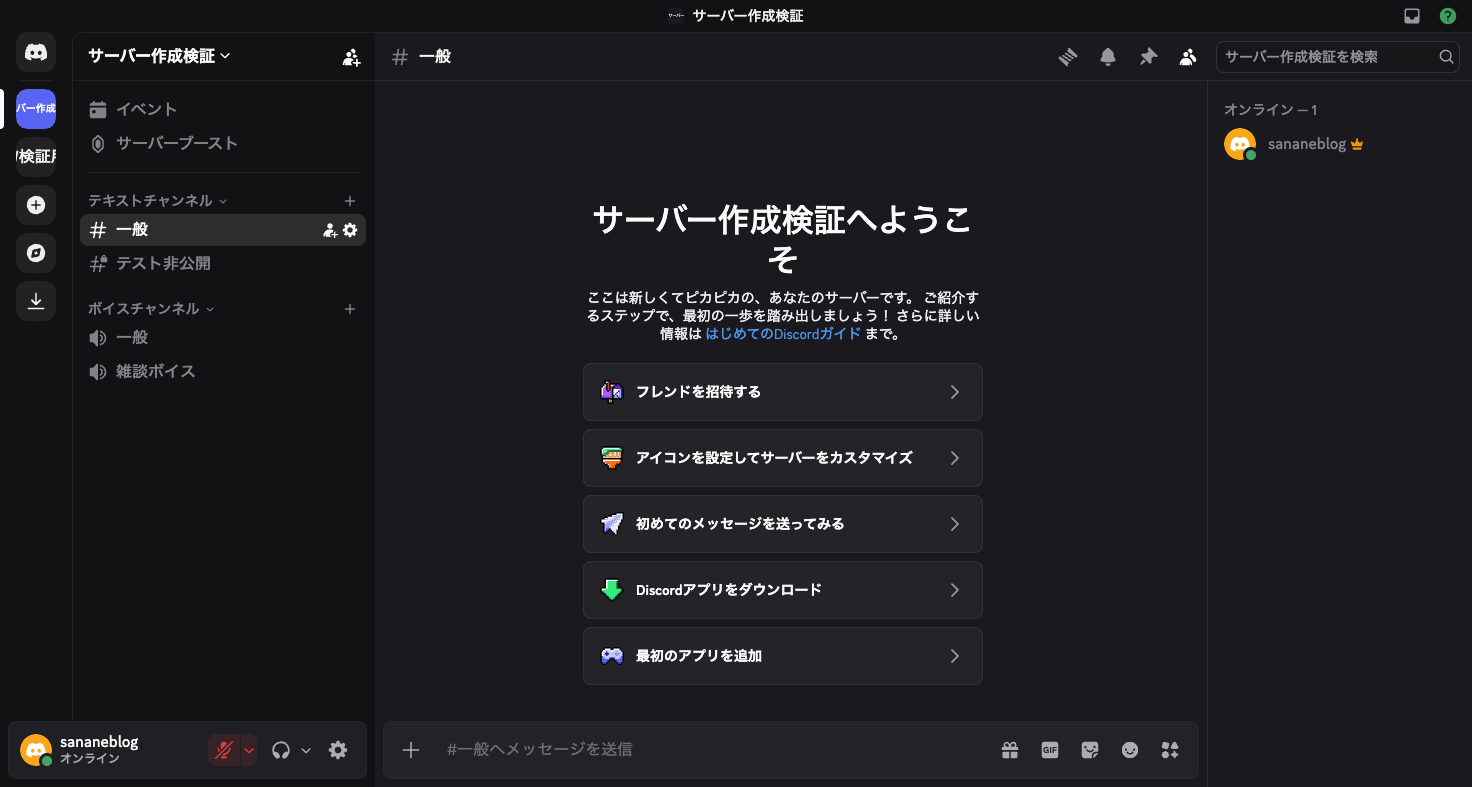
Task: Click the オンライン—1 member list heading
Action: 1270,109
